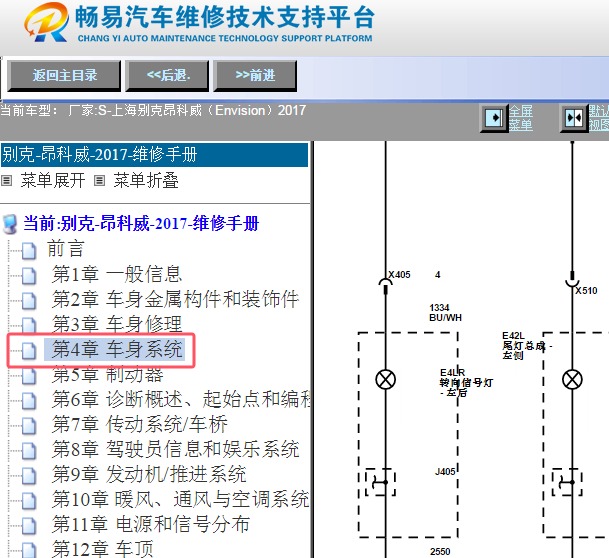Expand all menus via 菜单展开
This screenshot has height=558, width=609.
coord(53,181)
